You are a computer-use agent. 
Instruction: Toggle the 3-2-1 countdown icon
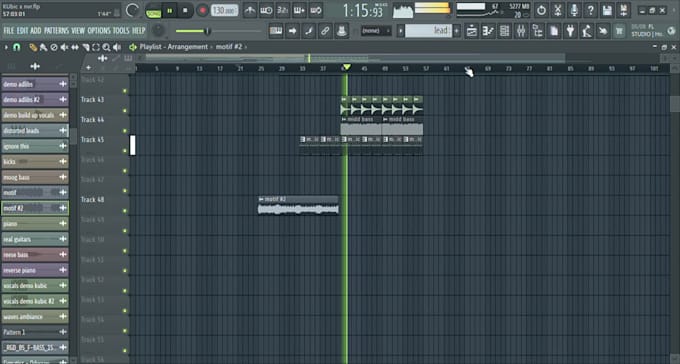(283, 10)
